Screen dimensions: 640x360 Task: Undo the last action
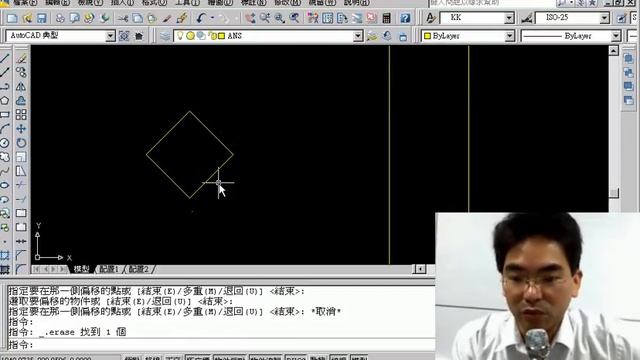click(x=201, y=18)
